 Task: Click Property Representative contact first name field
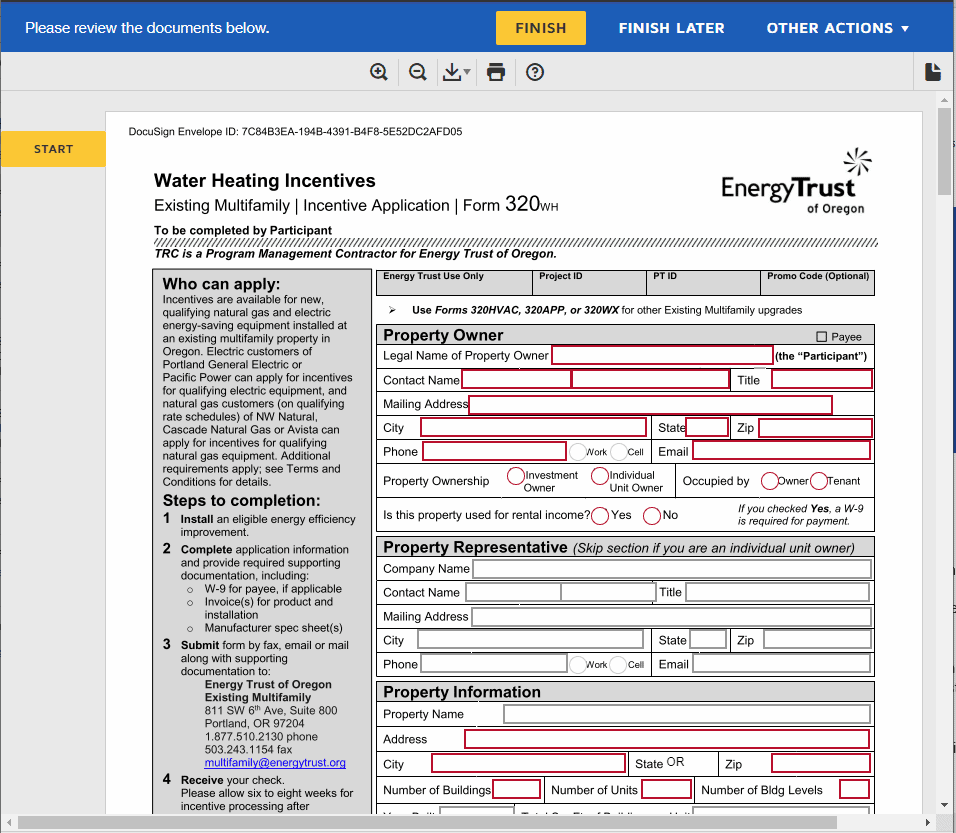click(513, 592)
